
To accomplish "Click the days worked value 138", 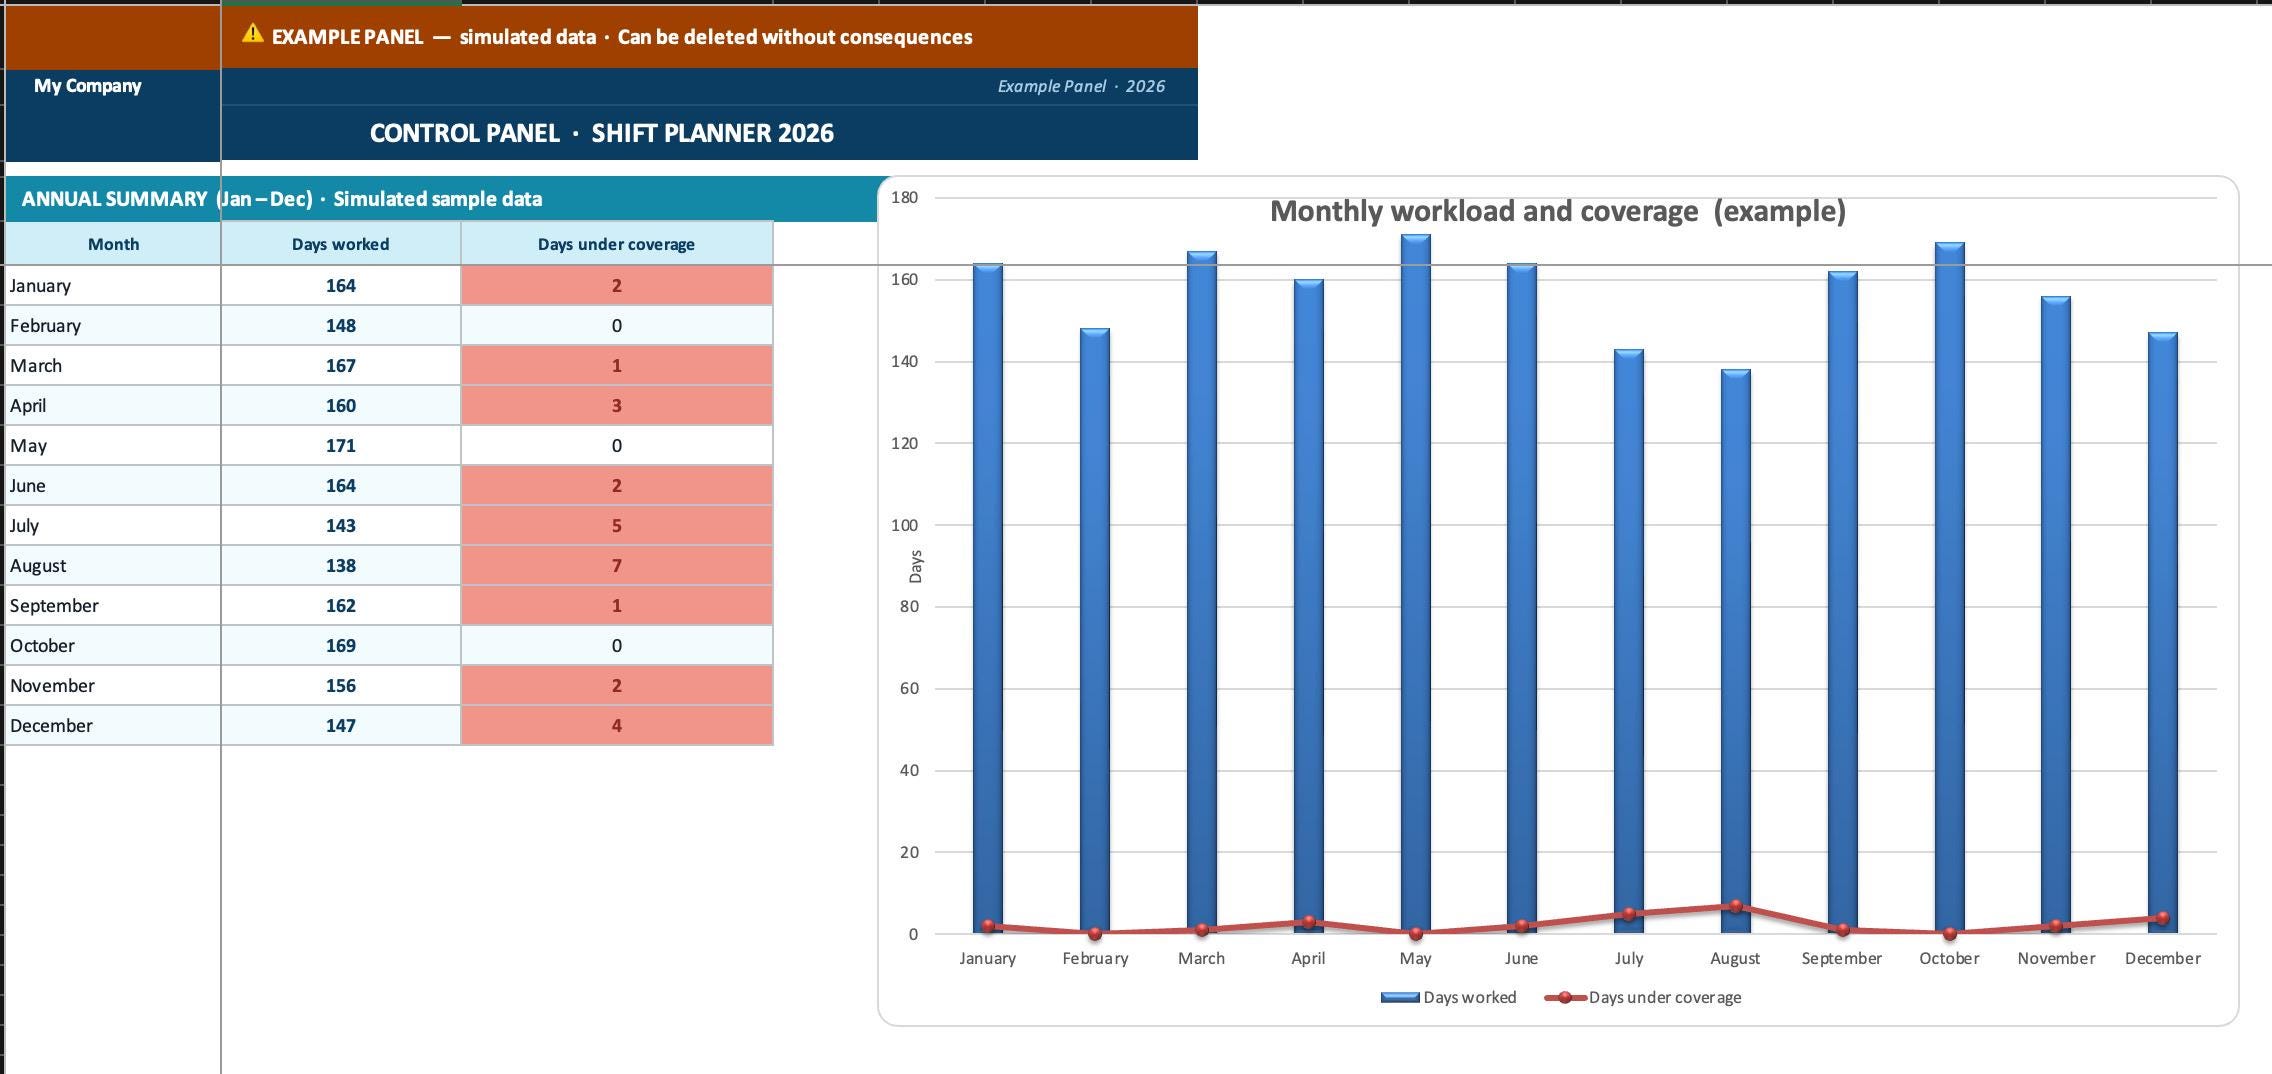I will coord(341,566).
